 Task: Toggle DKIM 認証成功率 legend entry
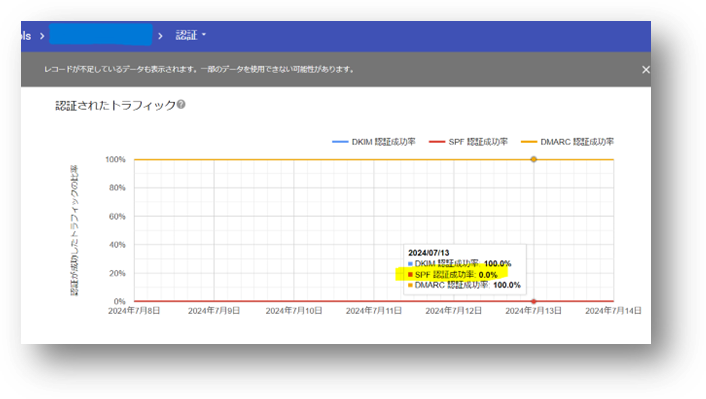tap(374, 142)
